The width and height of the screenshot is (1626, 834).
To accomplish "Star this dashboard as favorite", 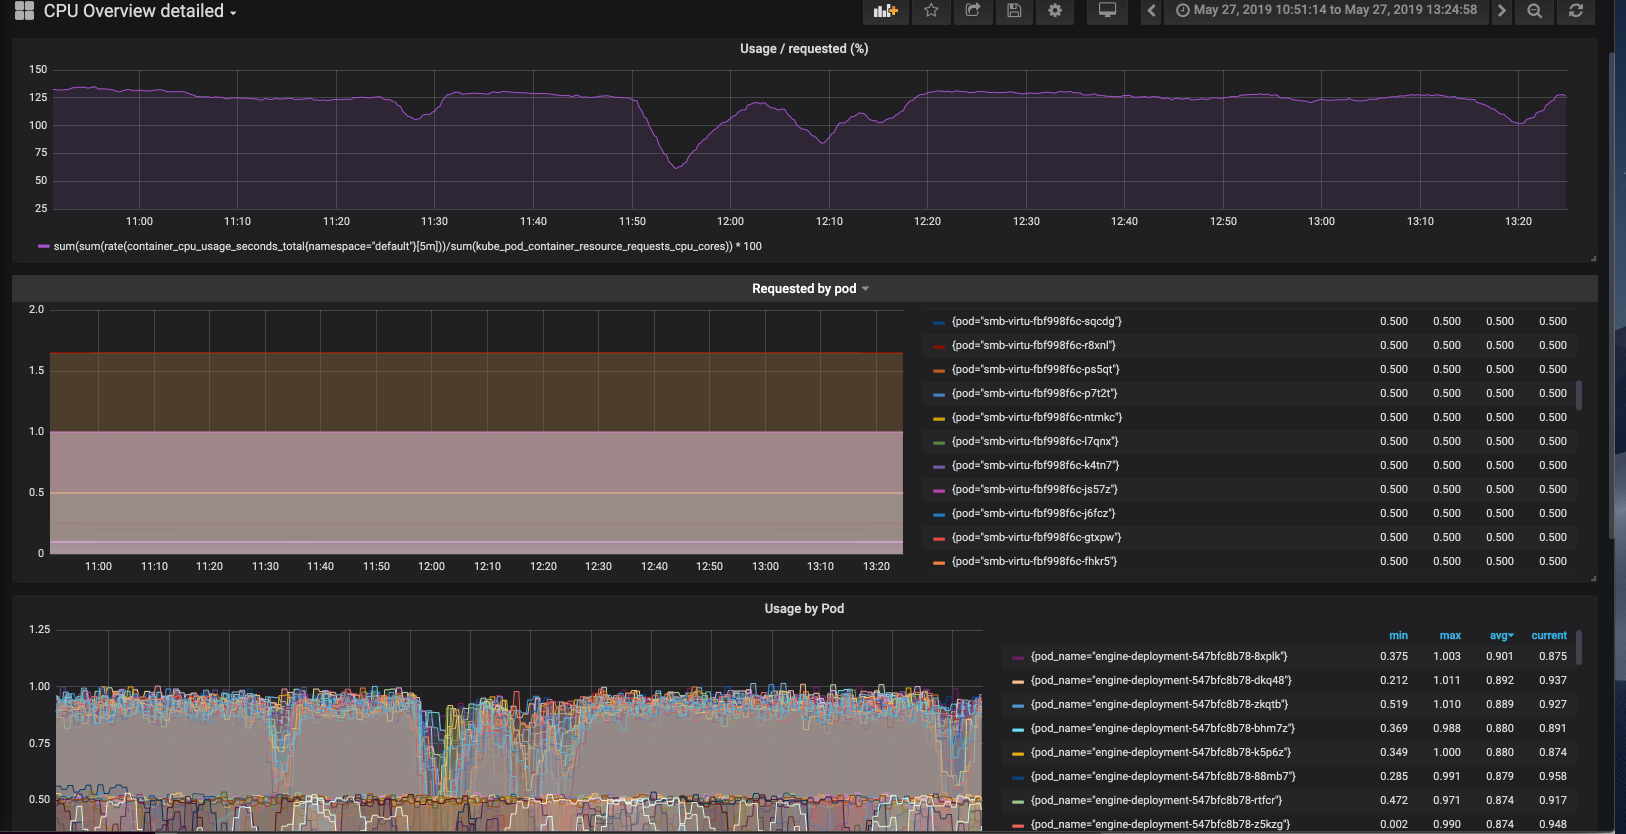I will [931, 11].
